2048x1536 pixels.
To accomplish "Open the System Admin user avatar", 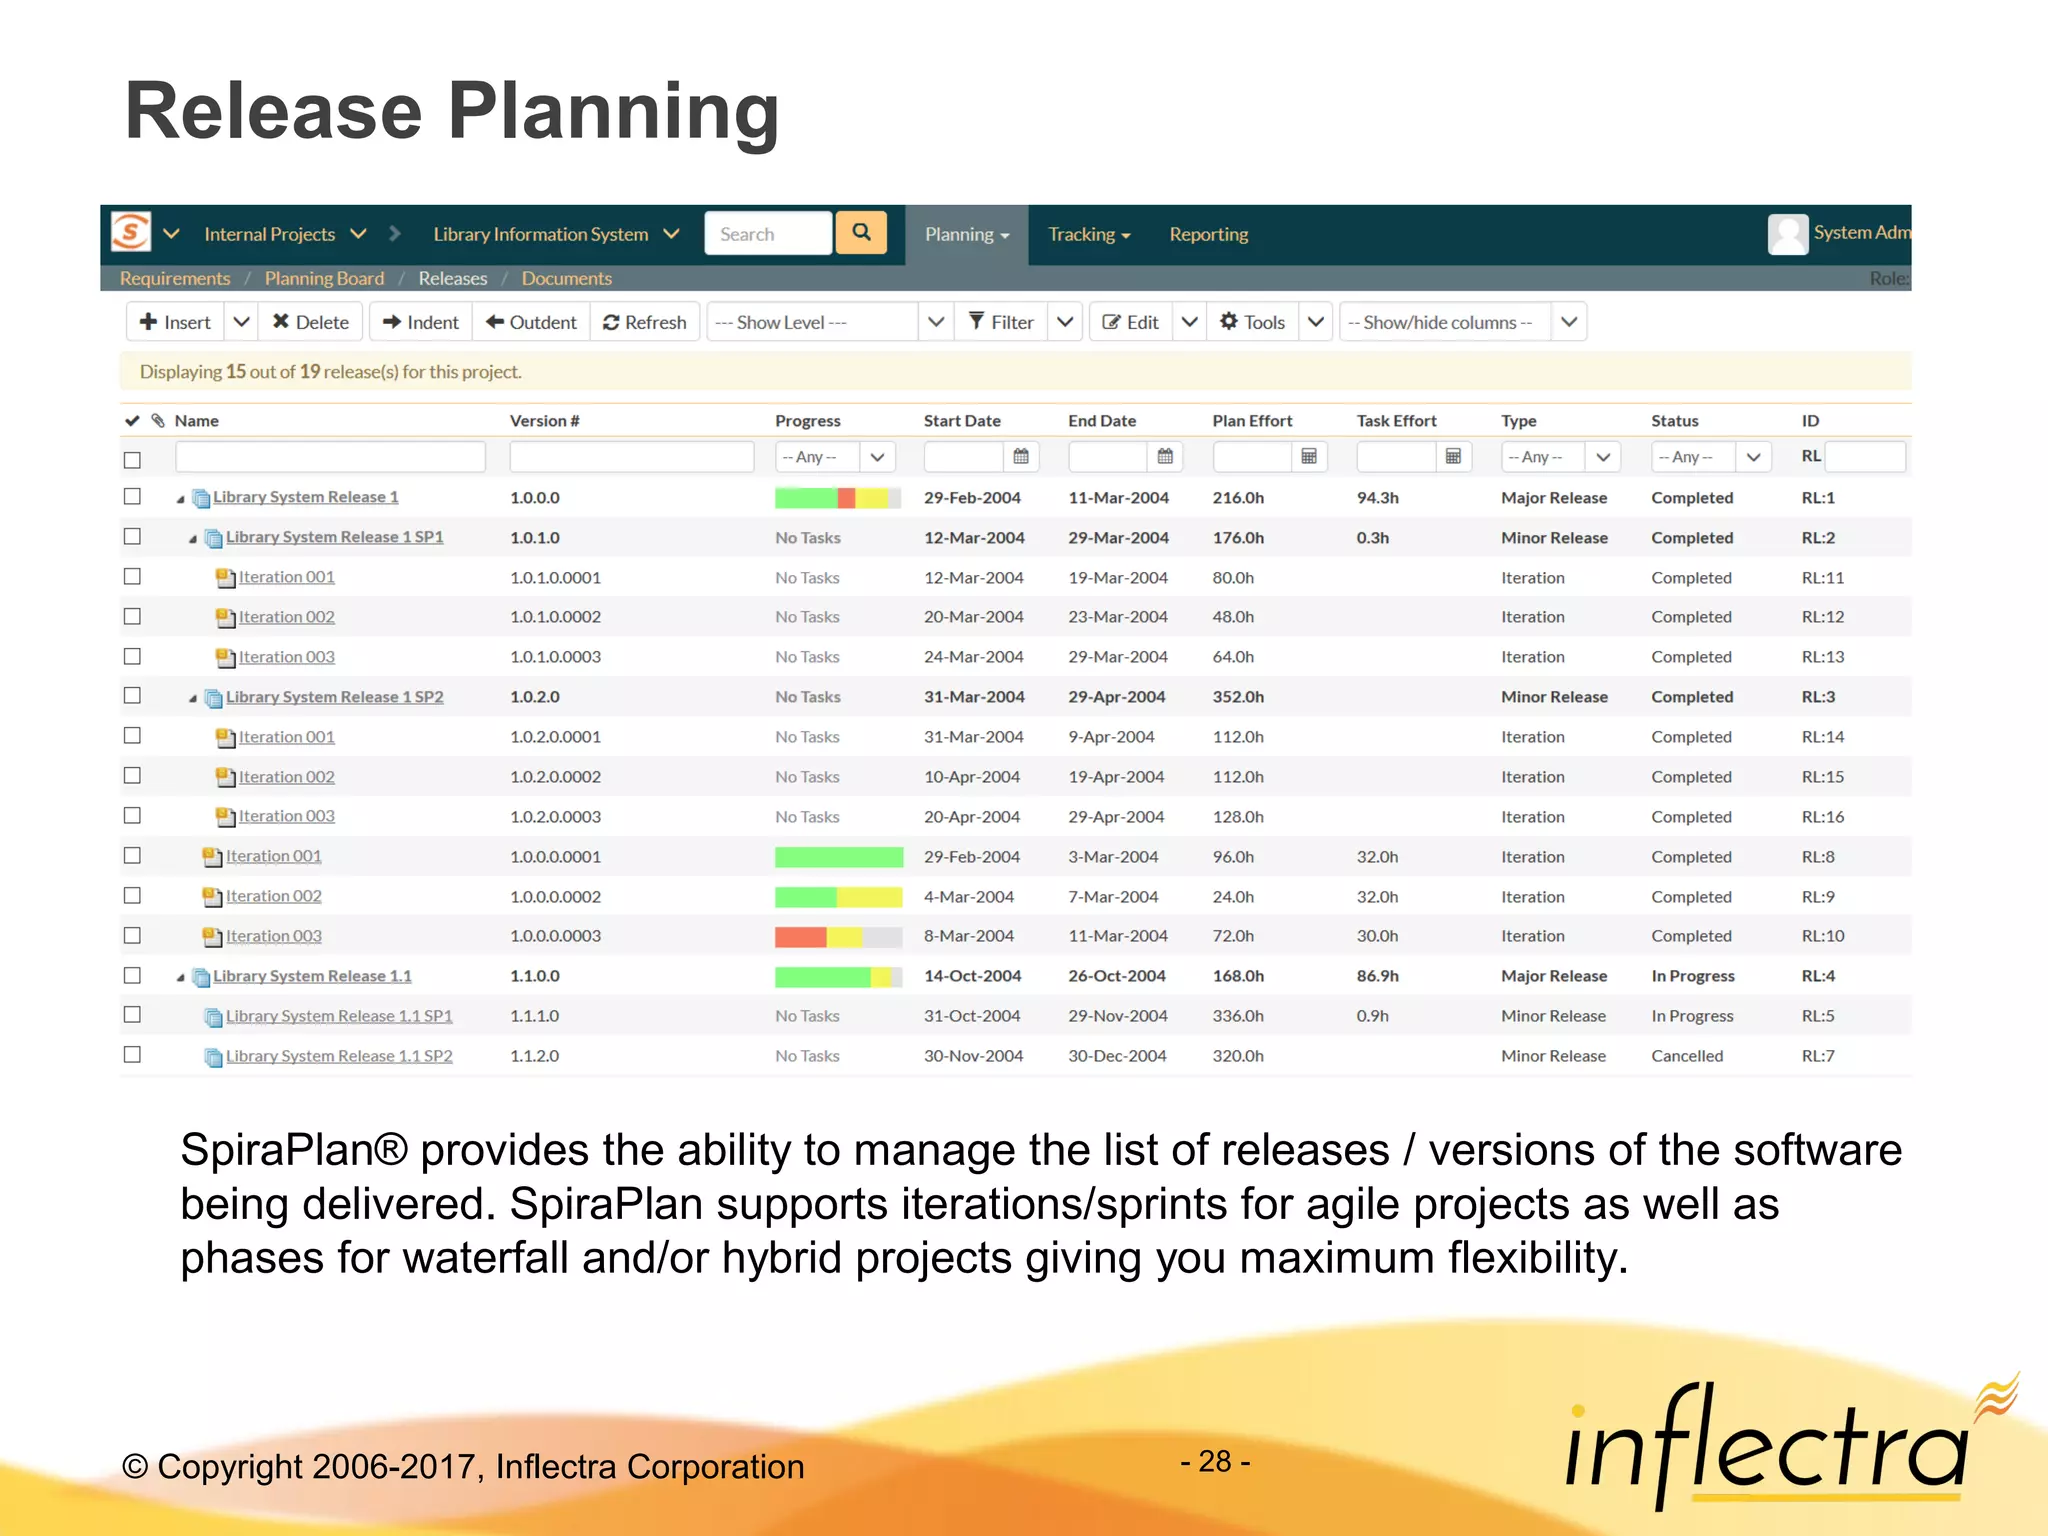I will click(x=1787, y=234).
